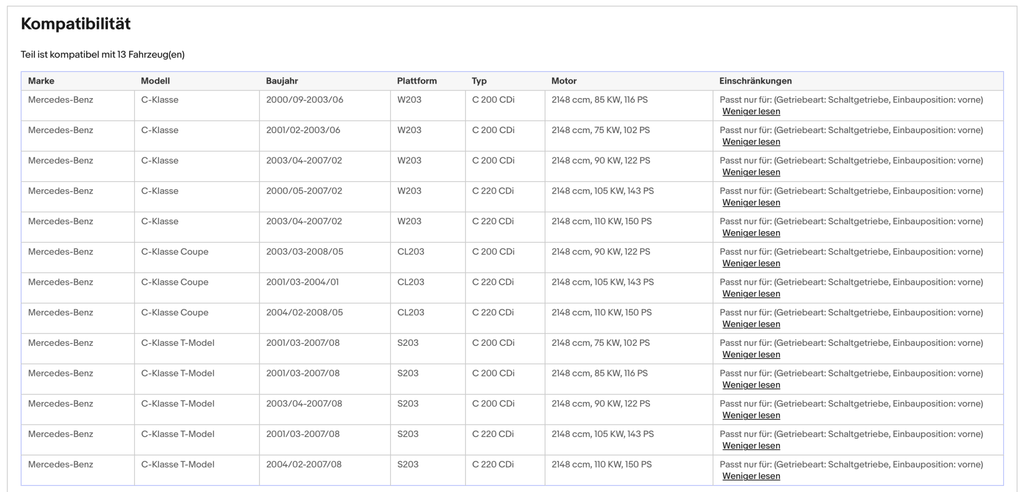Click 'Mercedes-Benz' in the 2004/02-2007/08 row

[x=61, y=465]
